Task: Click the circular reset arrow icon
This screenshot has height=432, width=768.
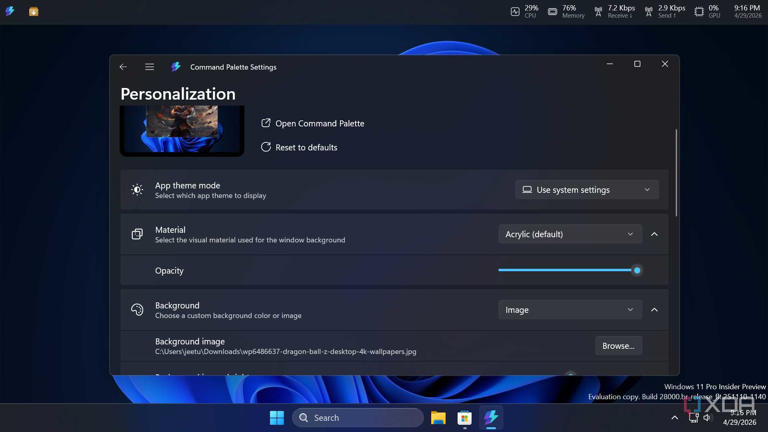Action: point(265,147)
